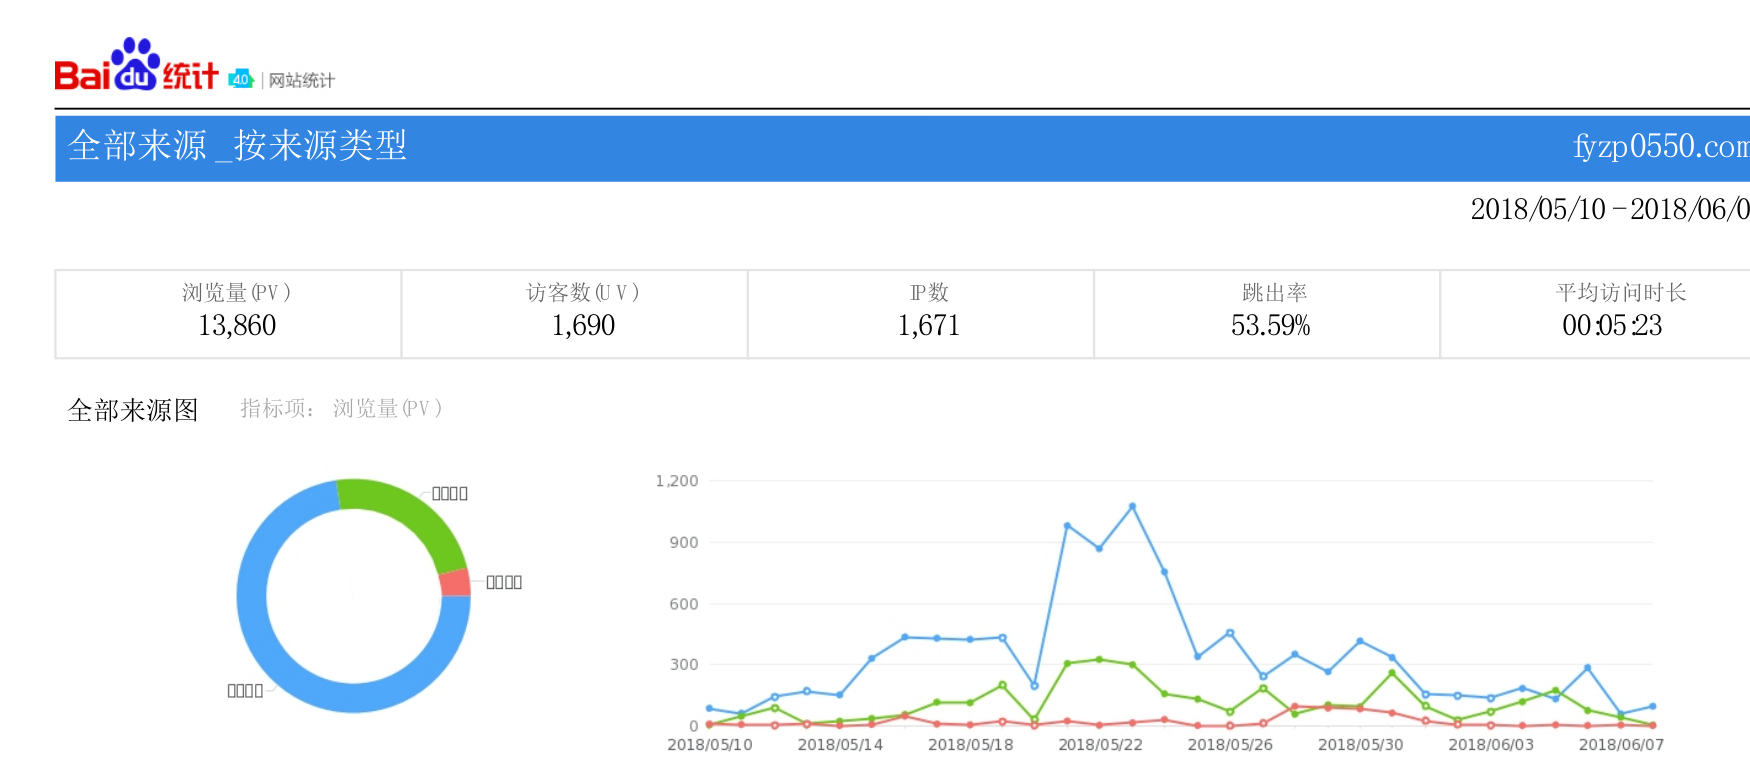The width and height of the screenshot is (1750, 768).
Task: Select the 平均访问时长 value 00:05:23
Action: pos(1612,325)
